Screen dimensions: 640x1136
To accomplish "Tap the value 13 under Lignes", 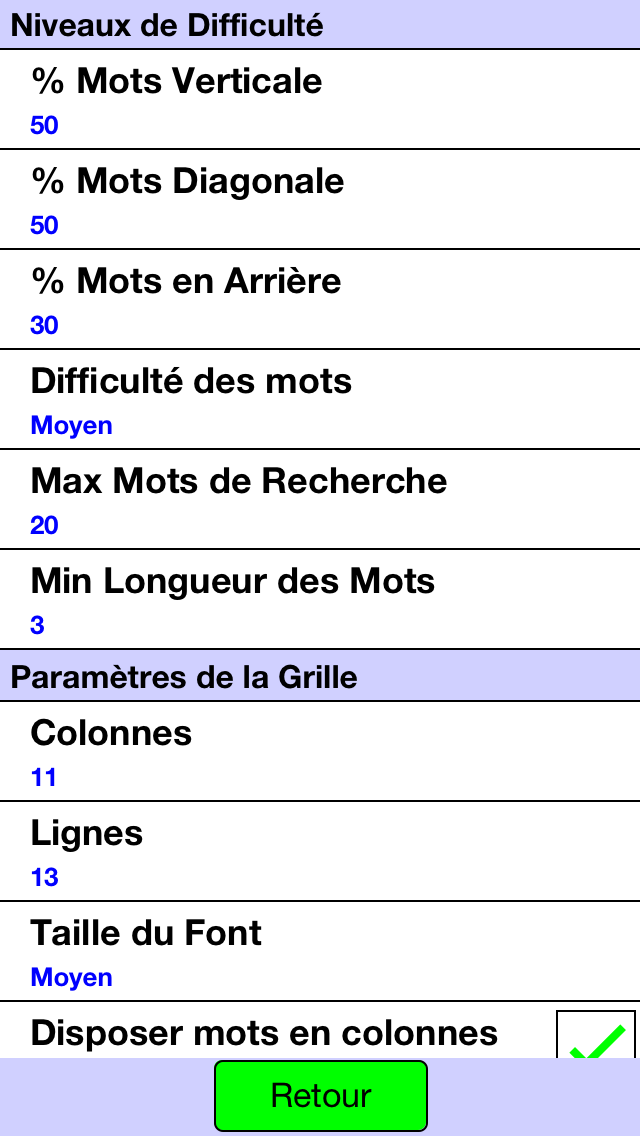I will click(x=44, y=878).
